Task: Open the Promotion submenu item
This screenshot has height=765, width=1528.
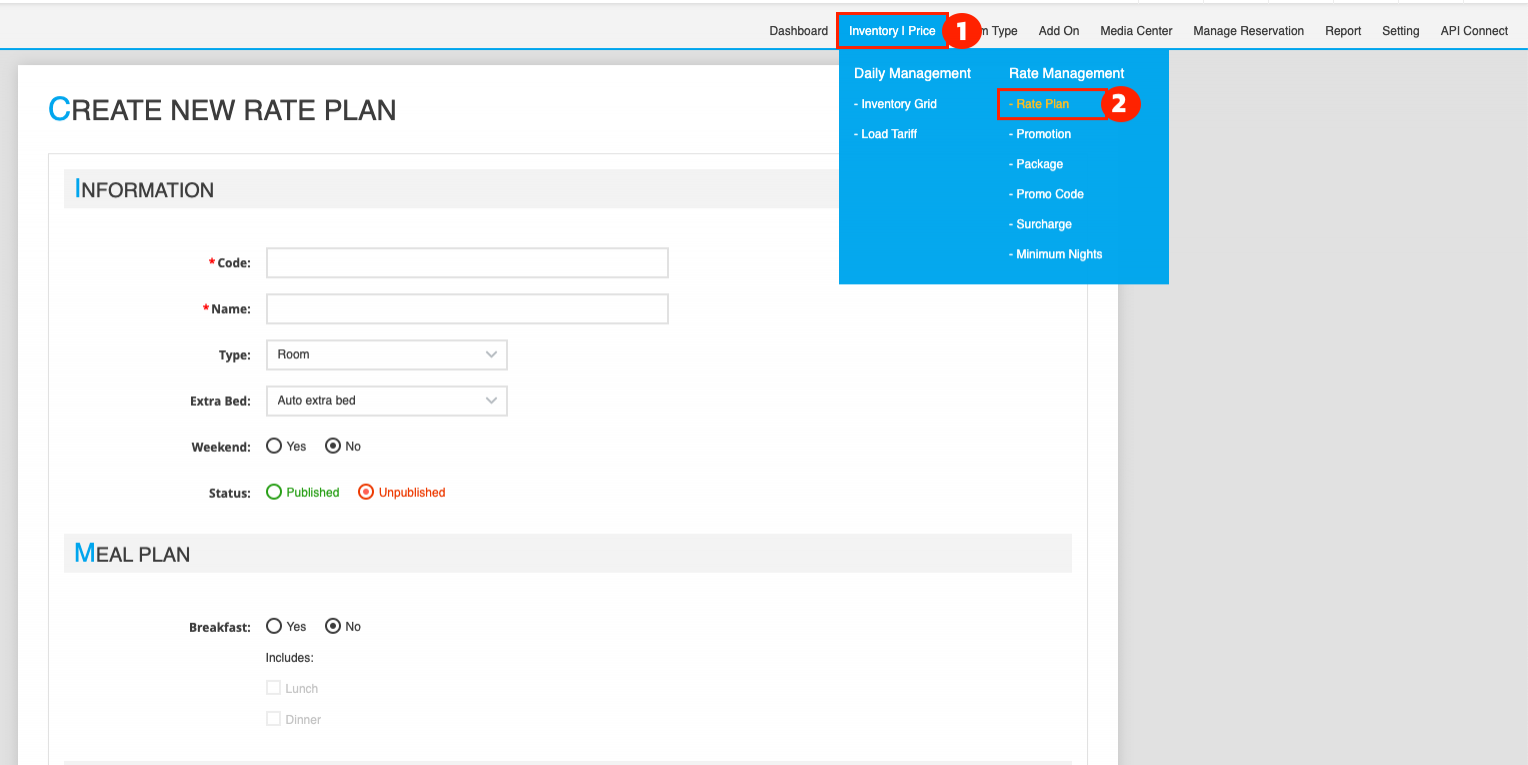Action: click(x=1043, y=134)
